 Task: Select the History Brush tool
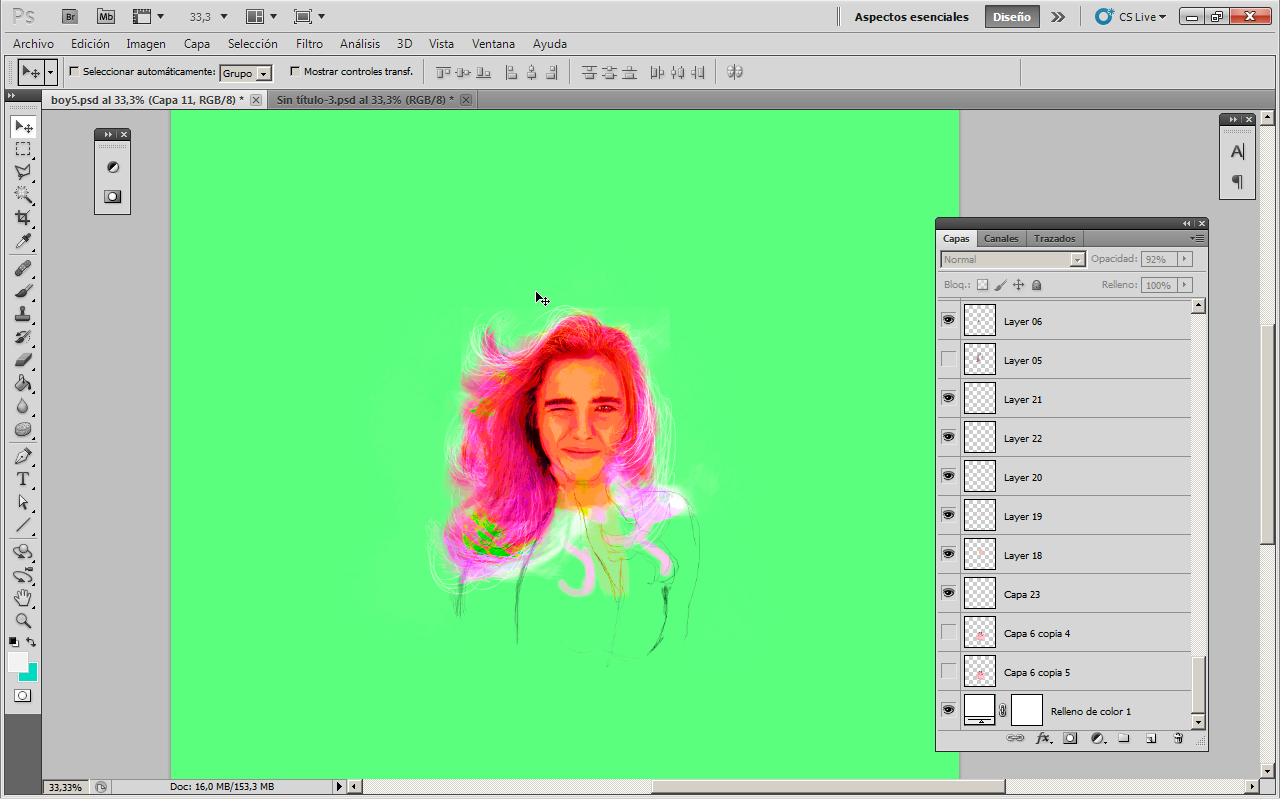23,337
